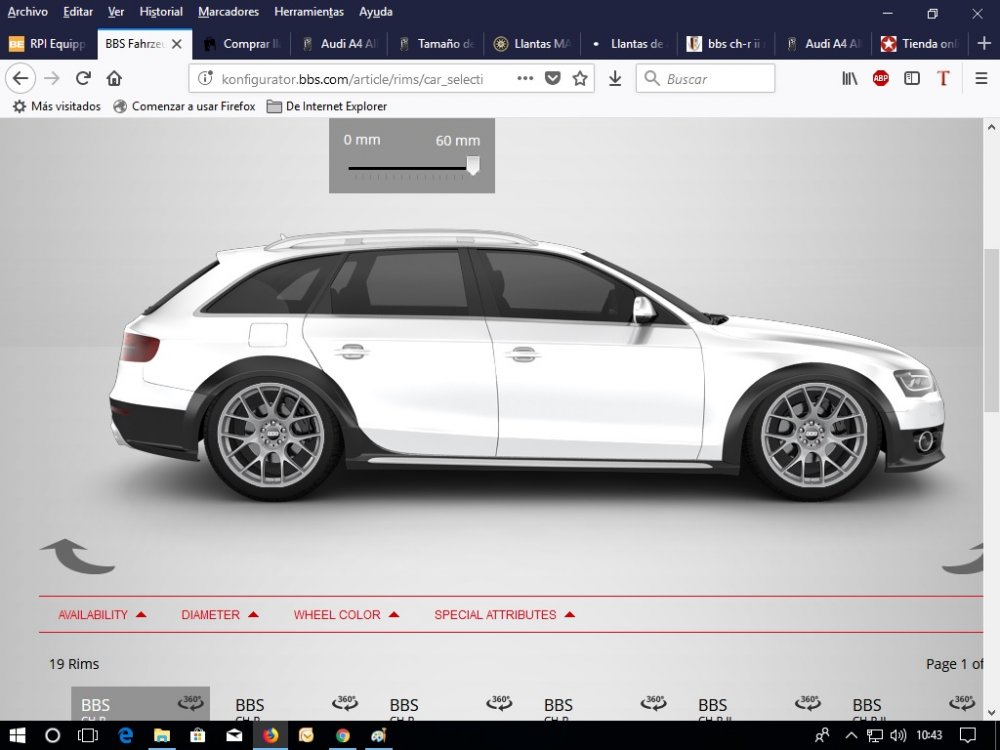
Task: Open the Firefox library
Action: click(x=849, y=78)
